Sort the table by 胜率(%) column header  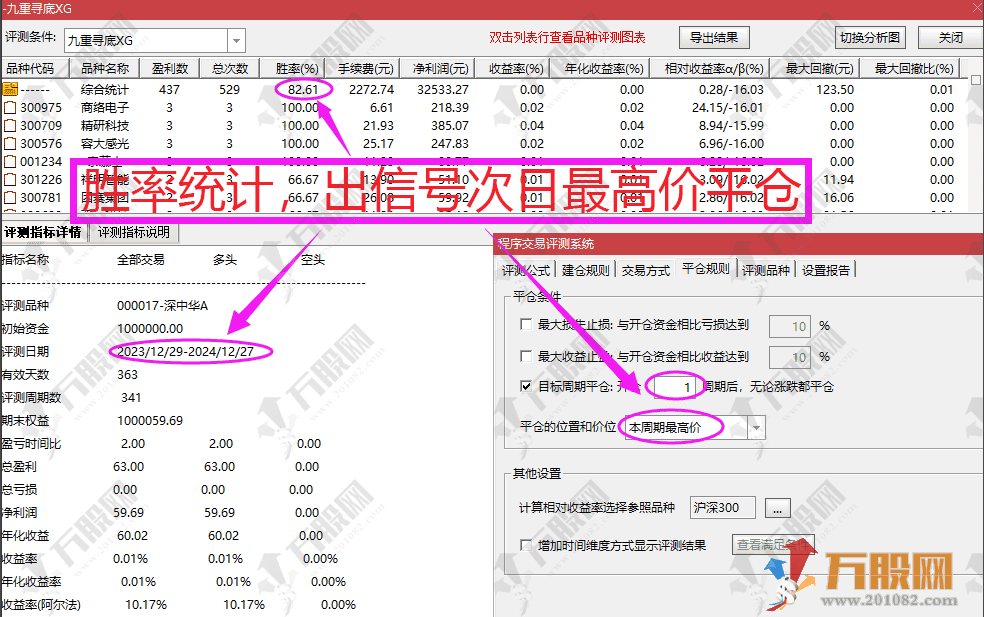[x=296, y=69]
